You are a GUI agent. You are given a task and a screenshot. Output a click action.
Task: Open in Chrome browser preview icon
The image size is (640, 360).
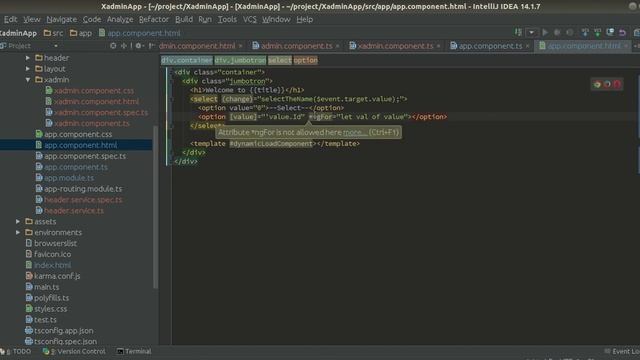click(597, 84)
